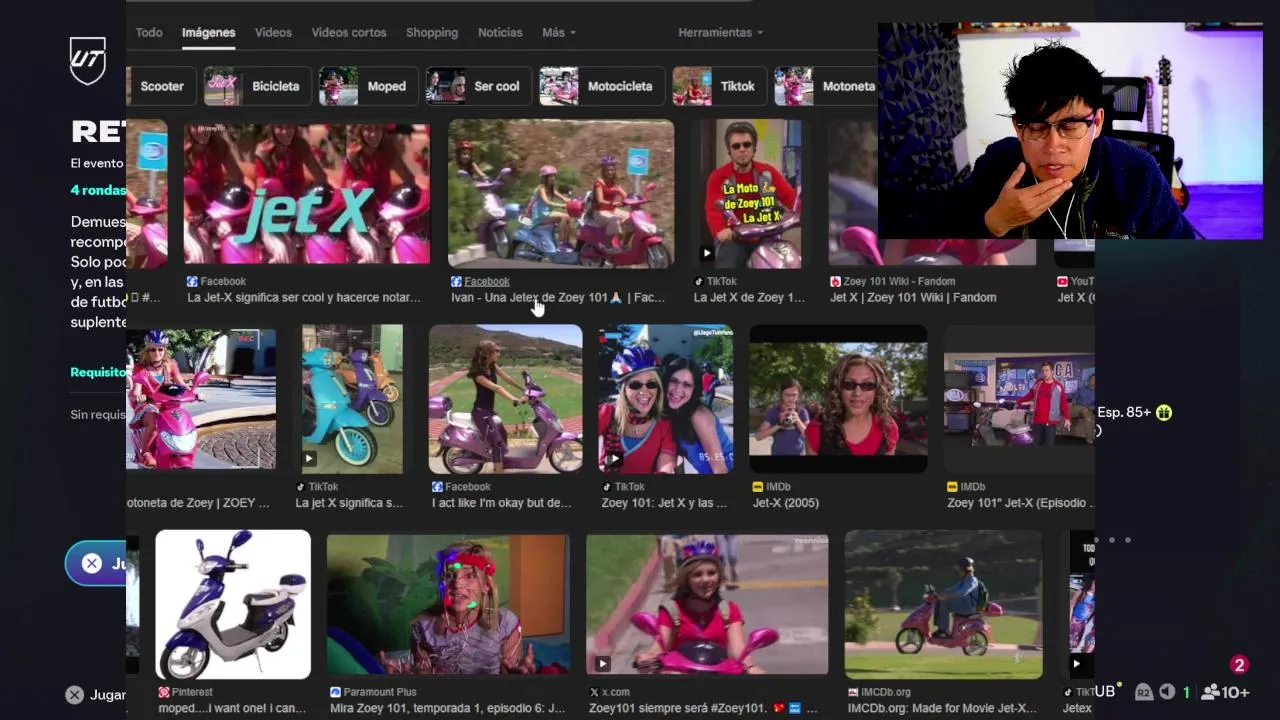Open the Ivan Facebook scooter group image
Viewport: 1280px width, 720px height.
point(561,194)
